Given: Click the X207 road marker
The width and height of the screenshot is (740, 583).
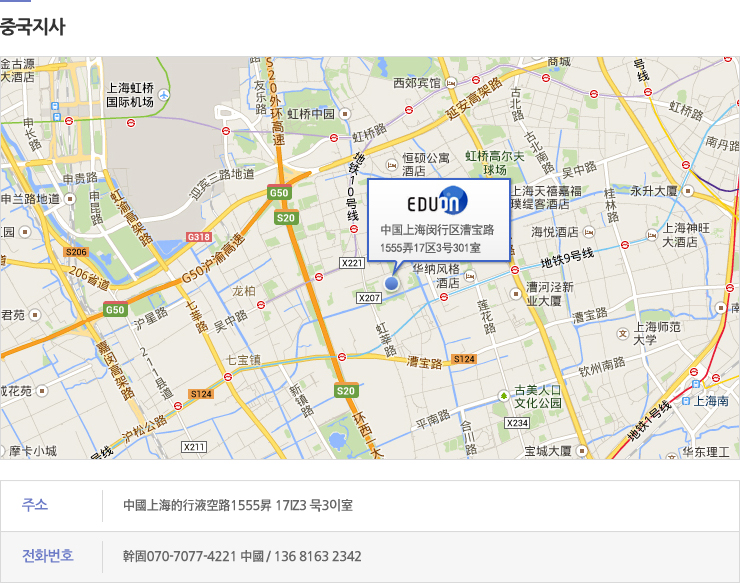Looking at the screenshot, I should (x=369, y=298).
